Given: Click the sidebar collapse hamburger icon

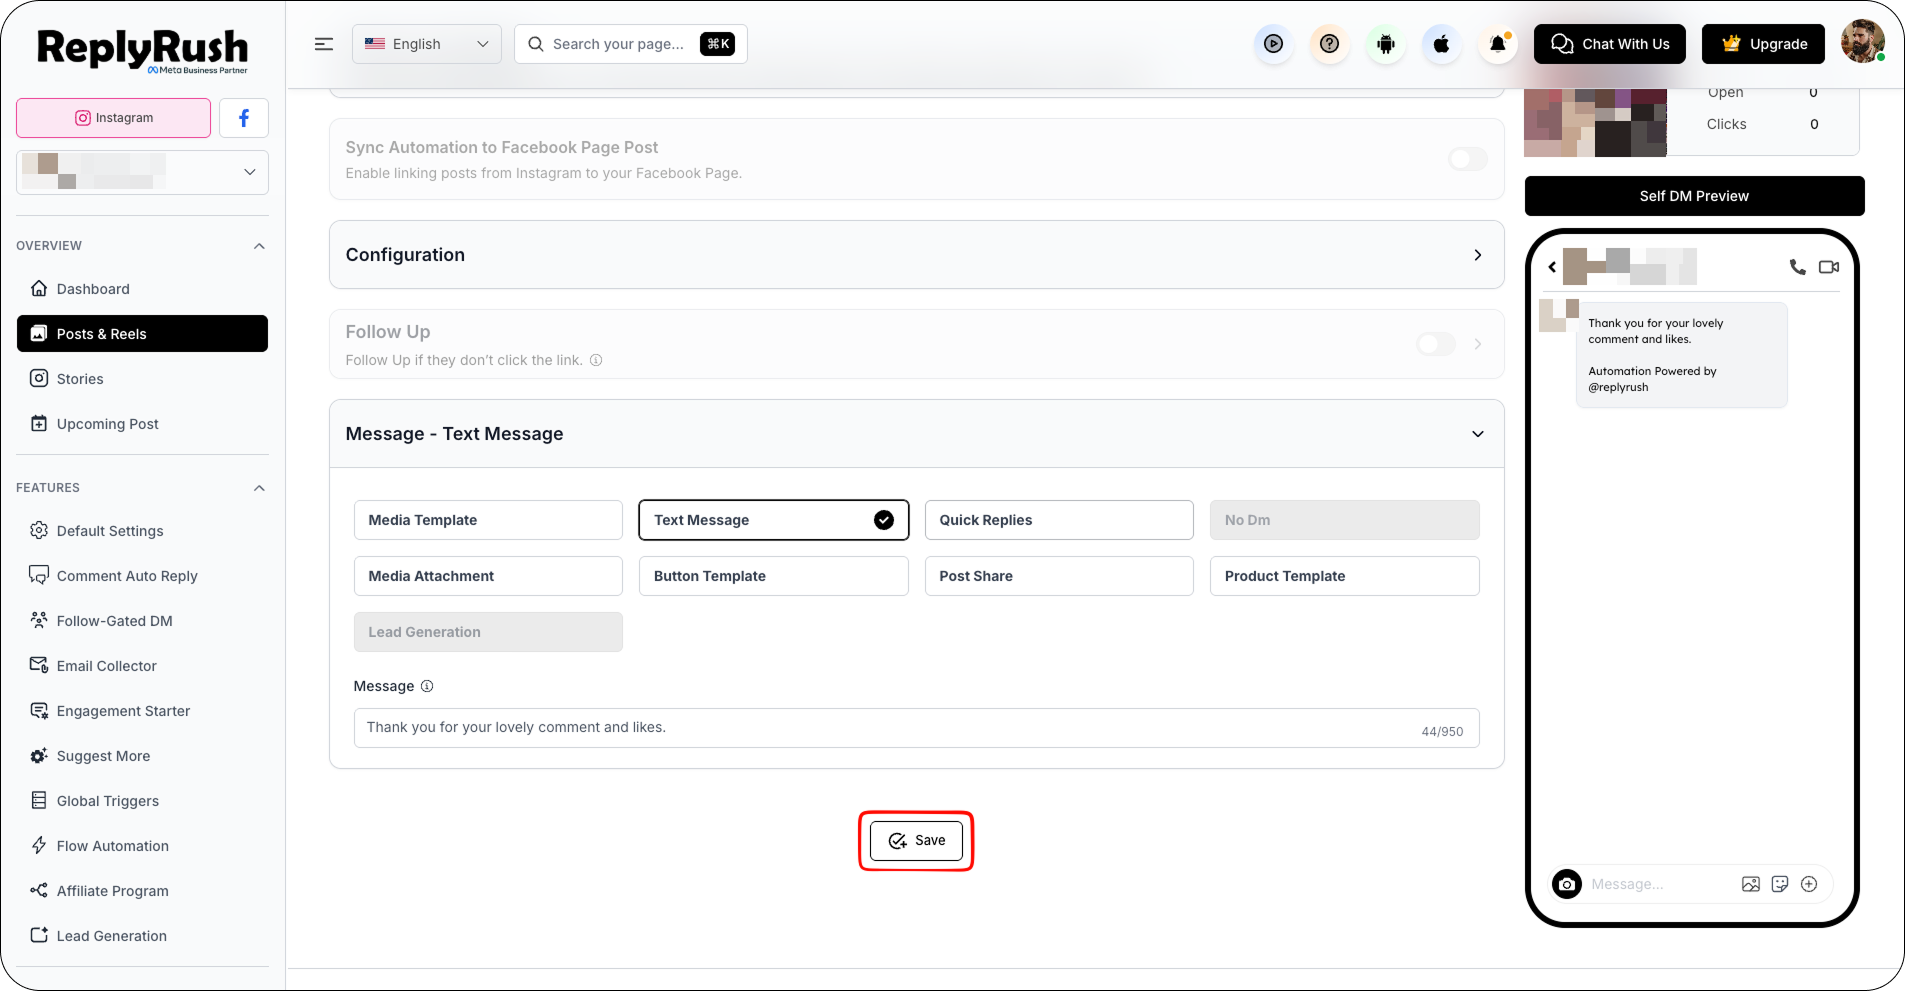Looking at the screenshot, I should (x=324, y=44).
